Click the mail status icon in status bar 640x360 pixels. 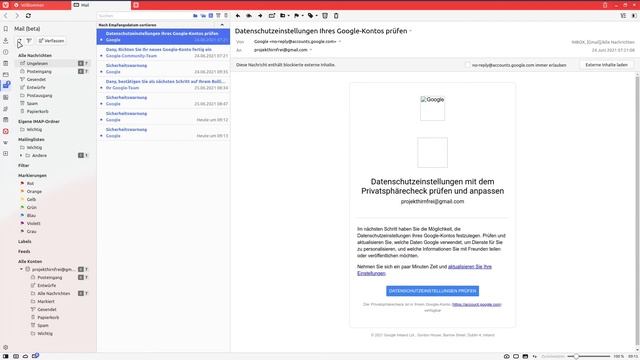[x=36, y=356]
